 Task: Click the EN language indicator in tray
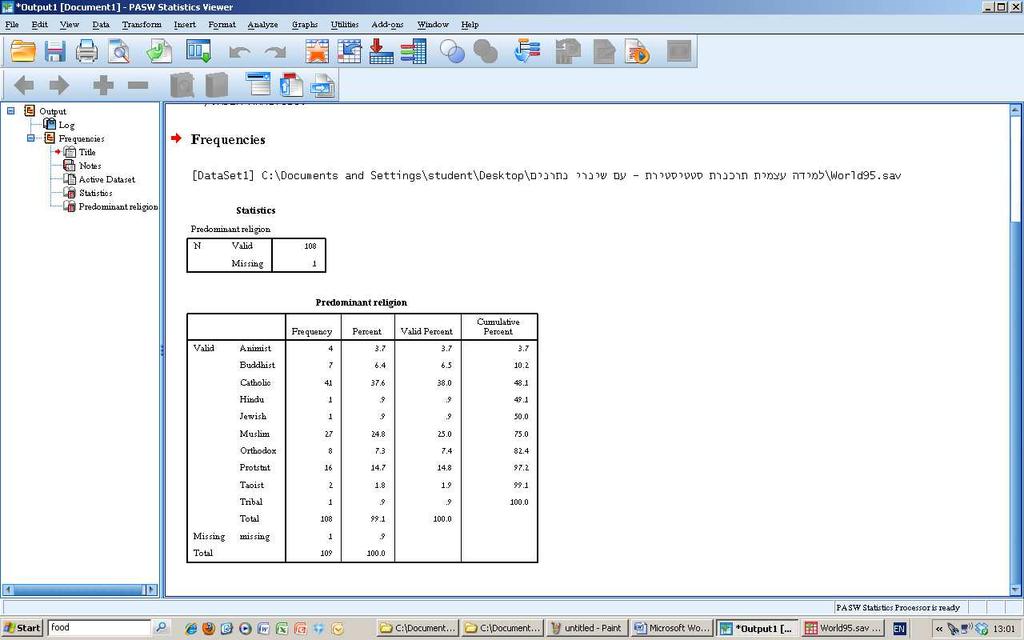point(899,628)
